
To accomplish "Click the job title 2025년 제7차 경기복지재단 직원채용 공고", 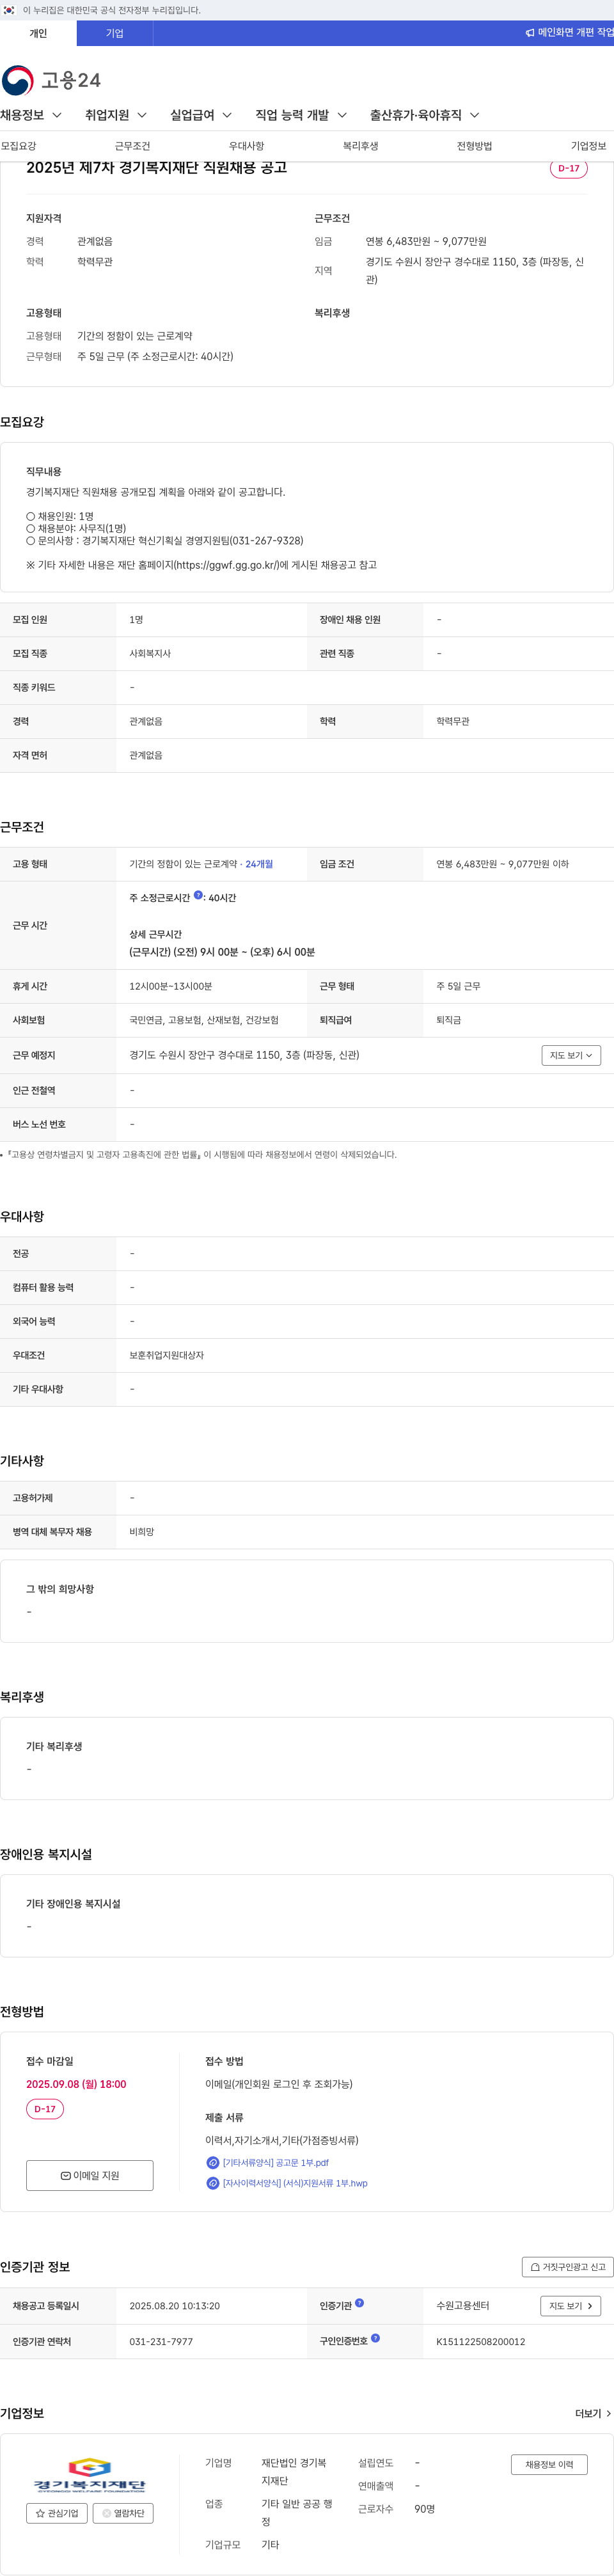I will click(x=156, y=167).
